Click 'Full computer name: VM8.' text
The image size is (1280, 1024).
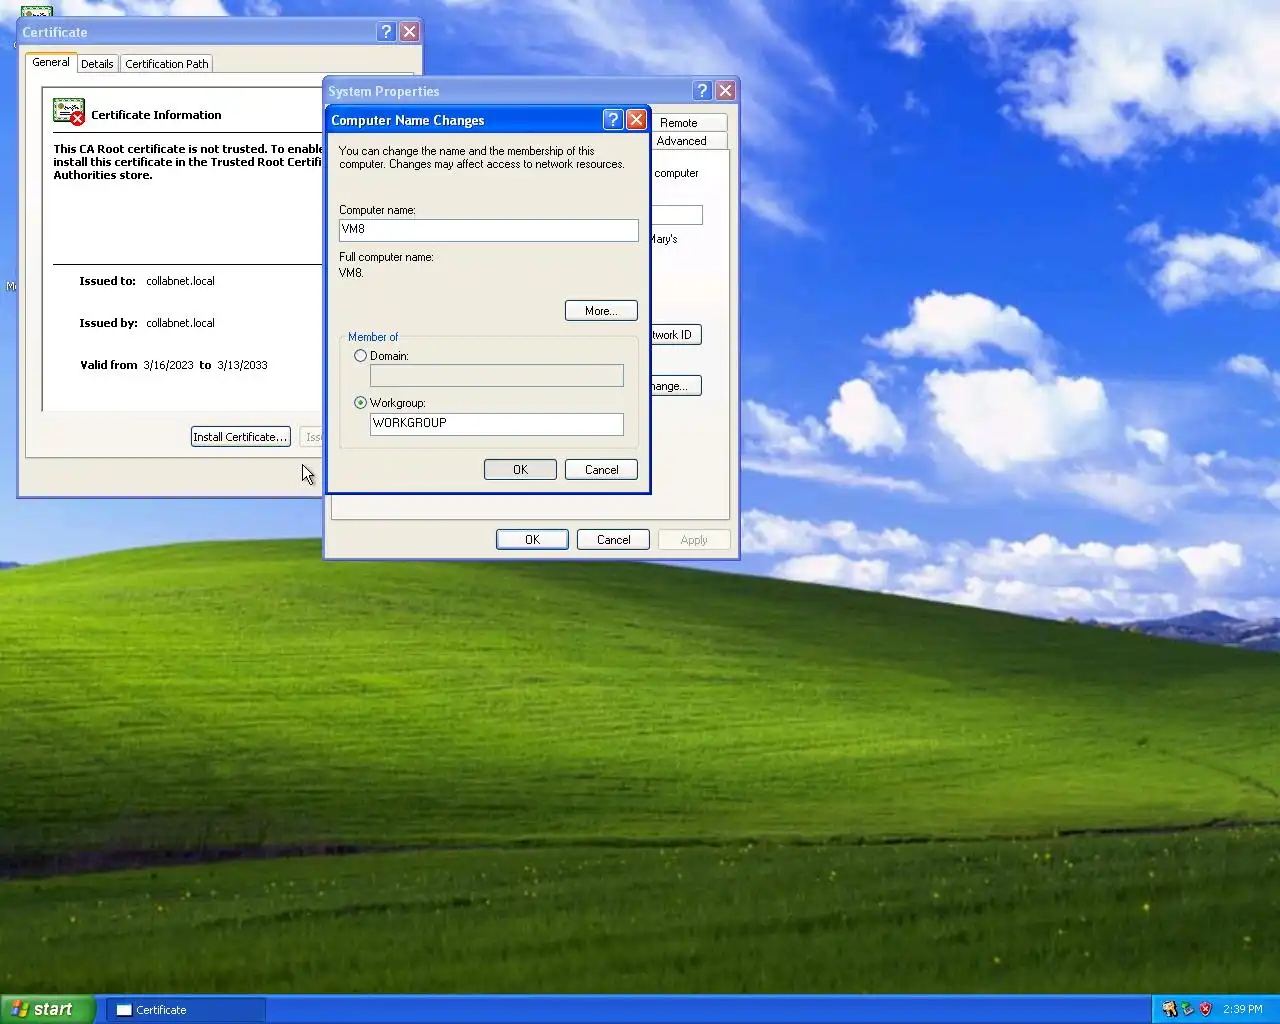[x=386, y=265]
